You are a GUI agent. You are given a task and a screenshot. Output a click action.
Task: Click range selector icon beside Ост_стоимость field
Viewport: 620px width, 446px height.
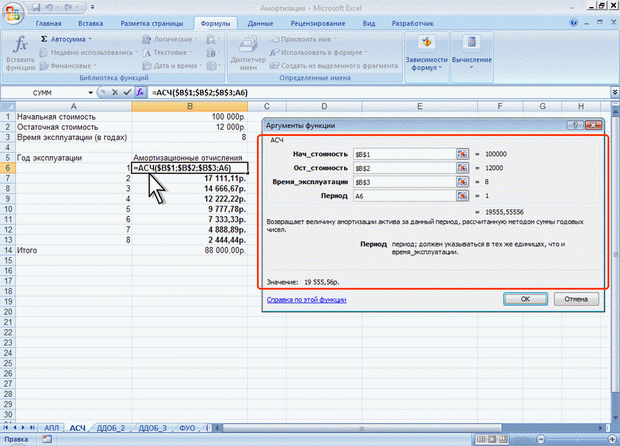coord(462,169)
